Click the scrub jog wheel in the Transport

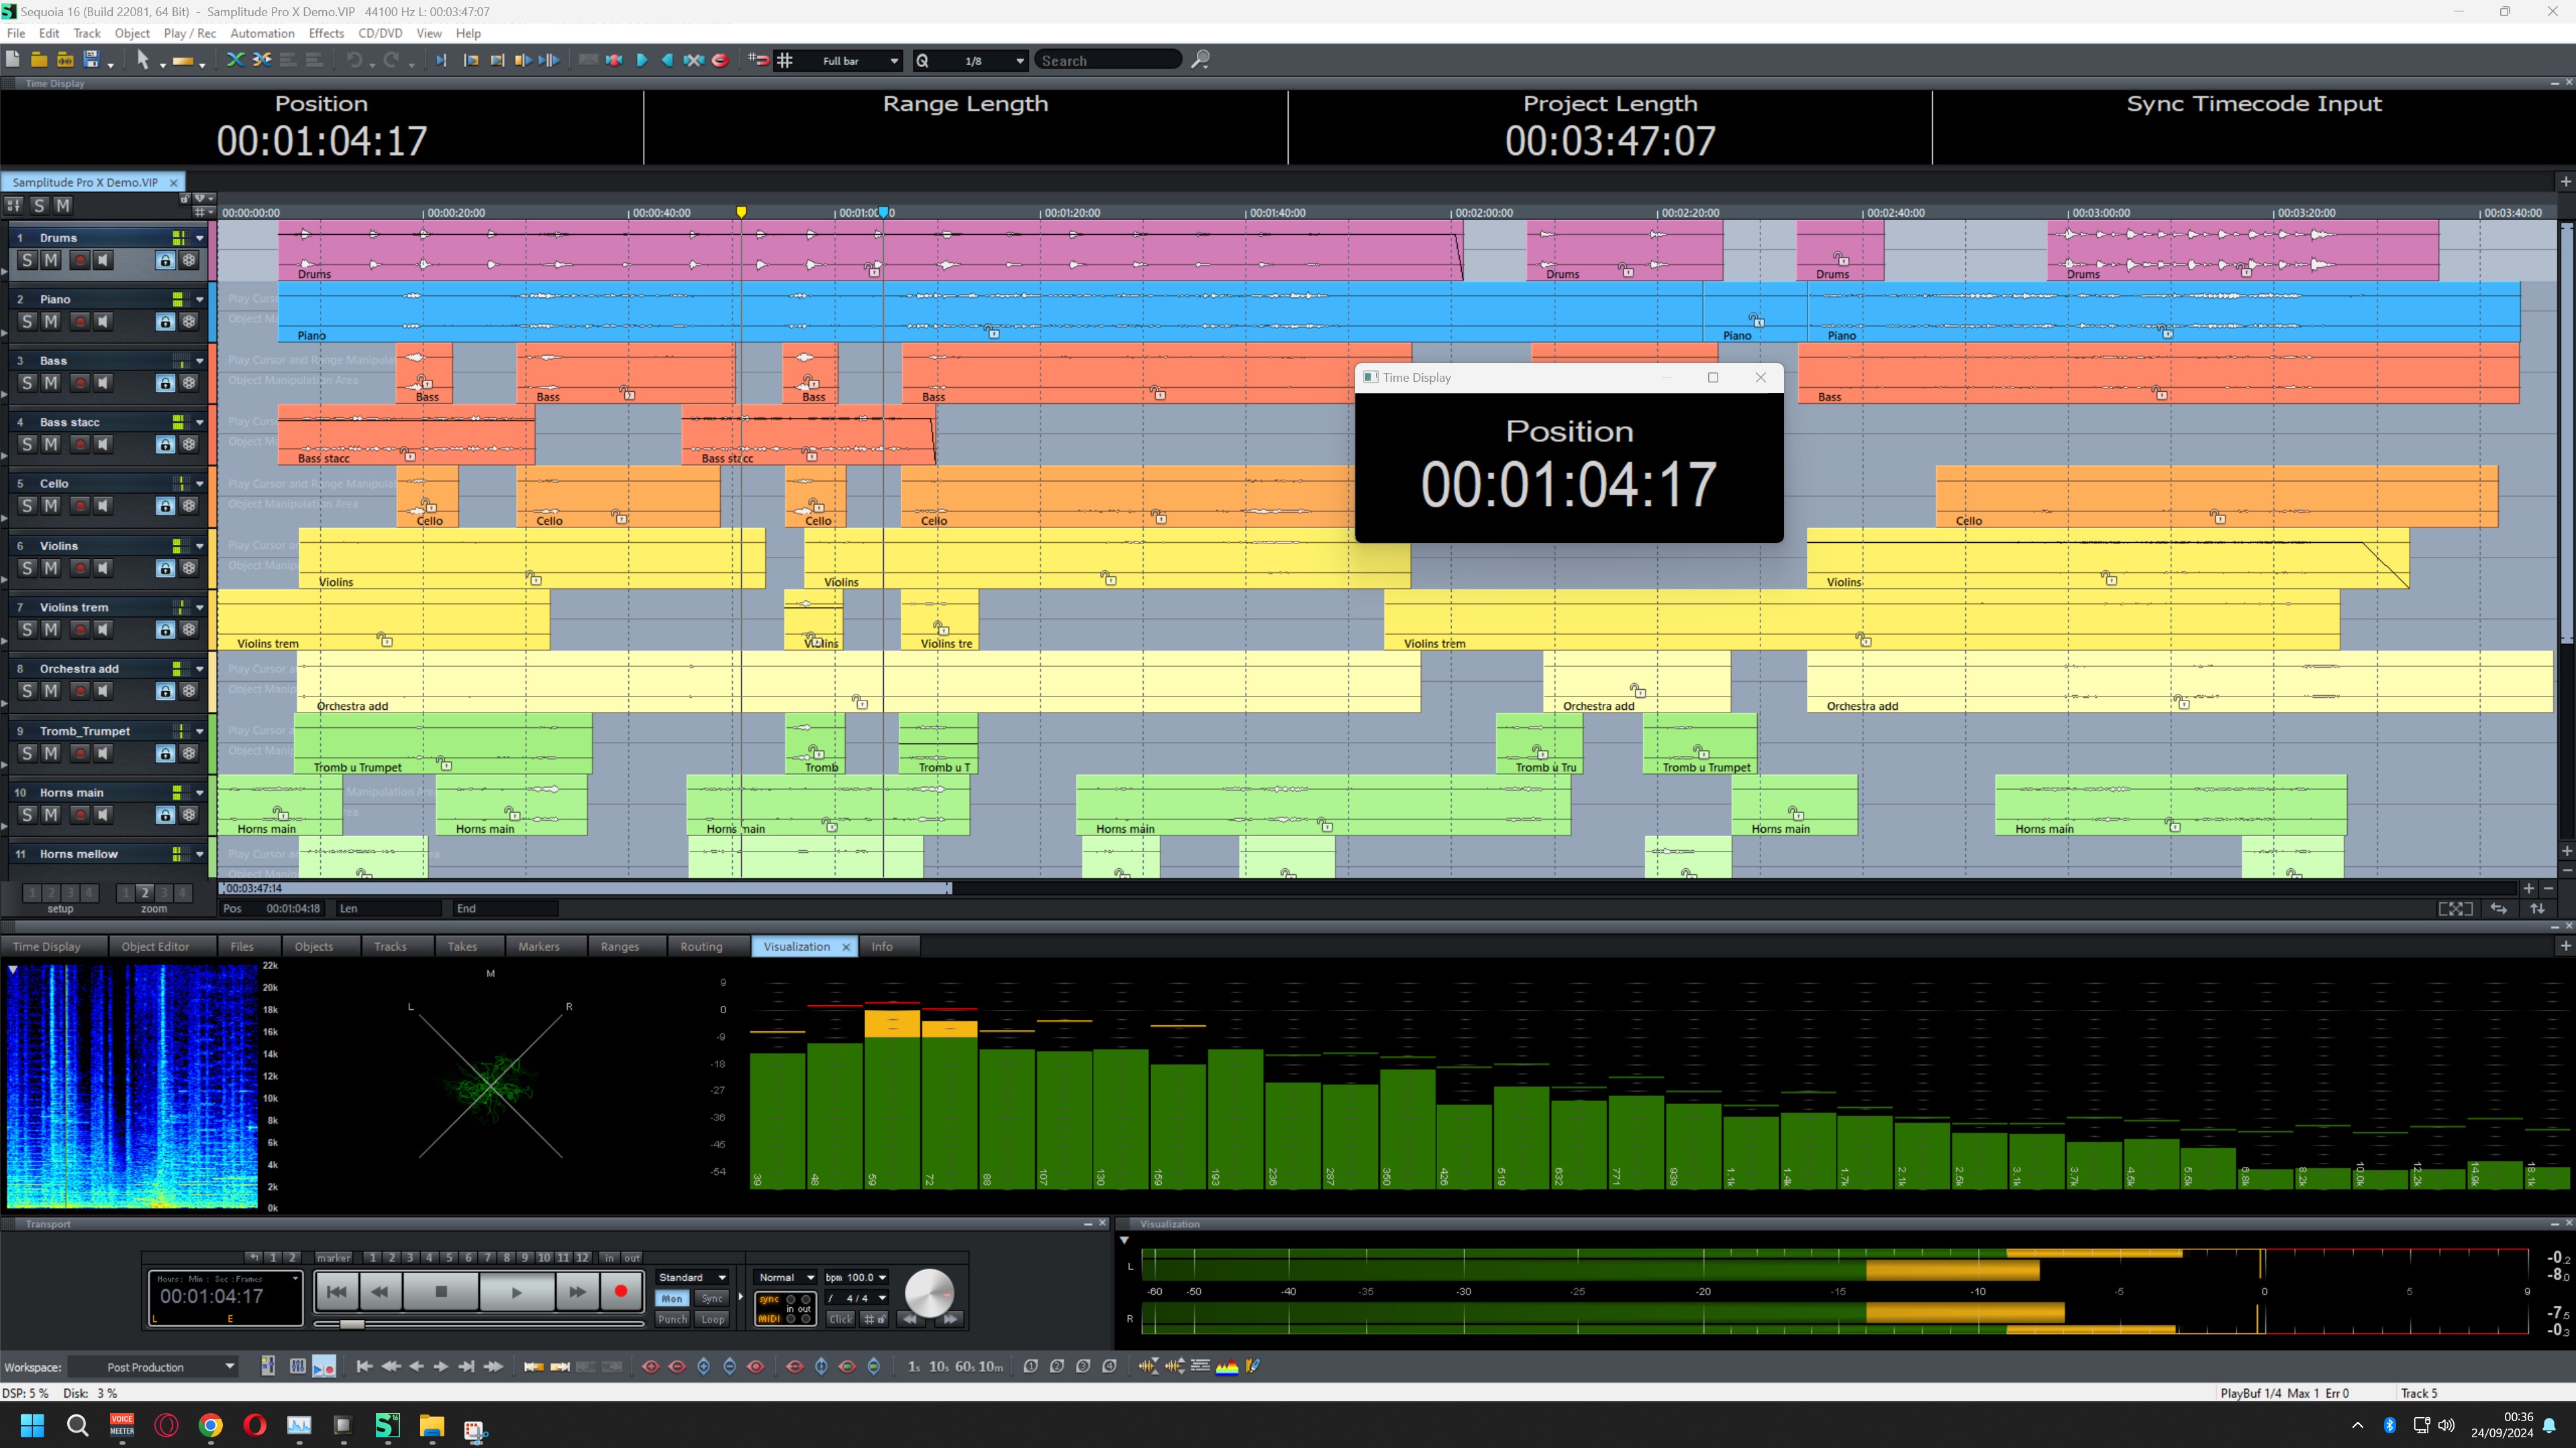pyautogui.click(x=929, y=1293)
